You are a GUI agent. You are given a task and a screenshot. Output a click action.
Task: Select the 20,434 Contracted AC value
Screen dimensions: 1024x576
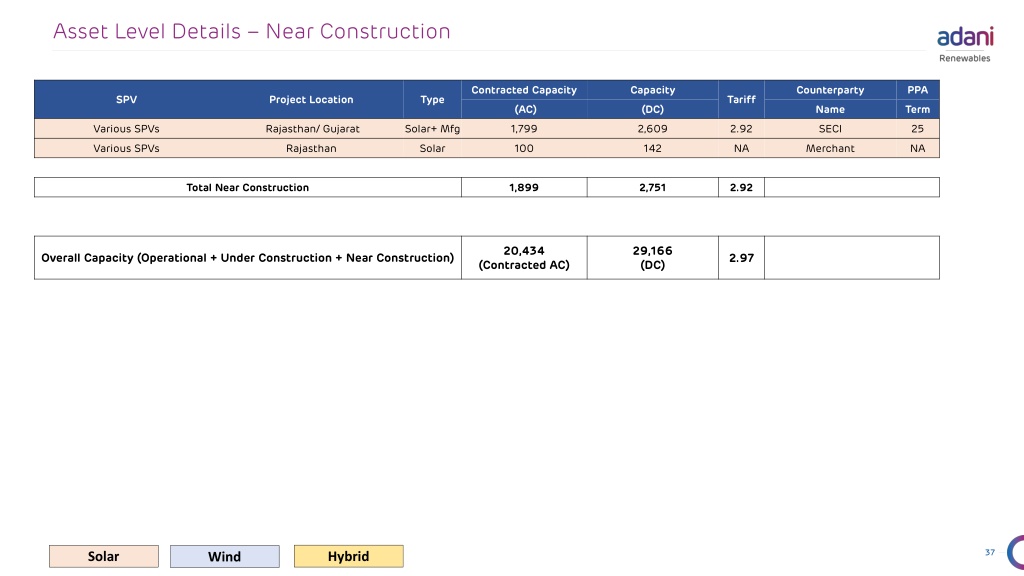(x=524, y=258)
